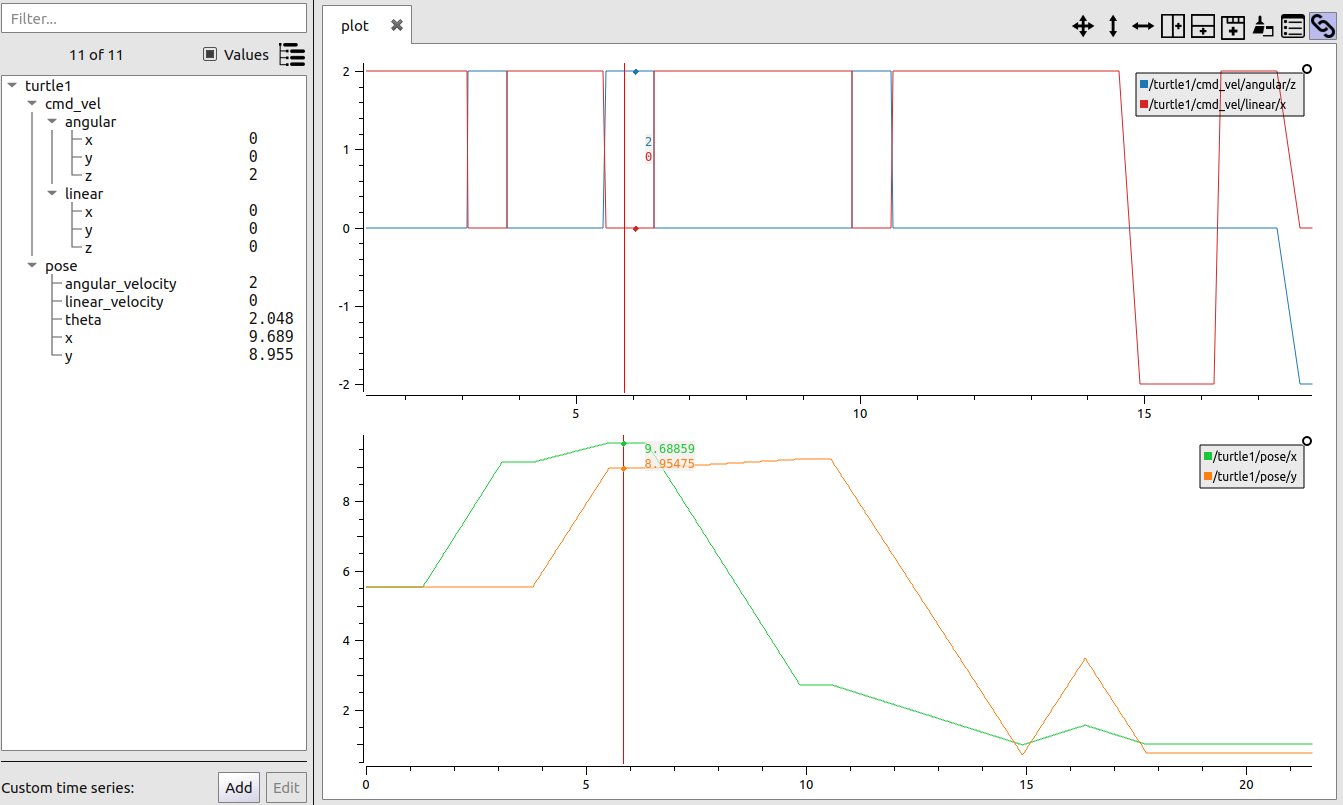Click the pose y value 8.955

271,356
